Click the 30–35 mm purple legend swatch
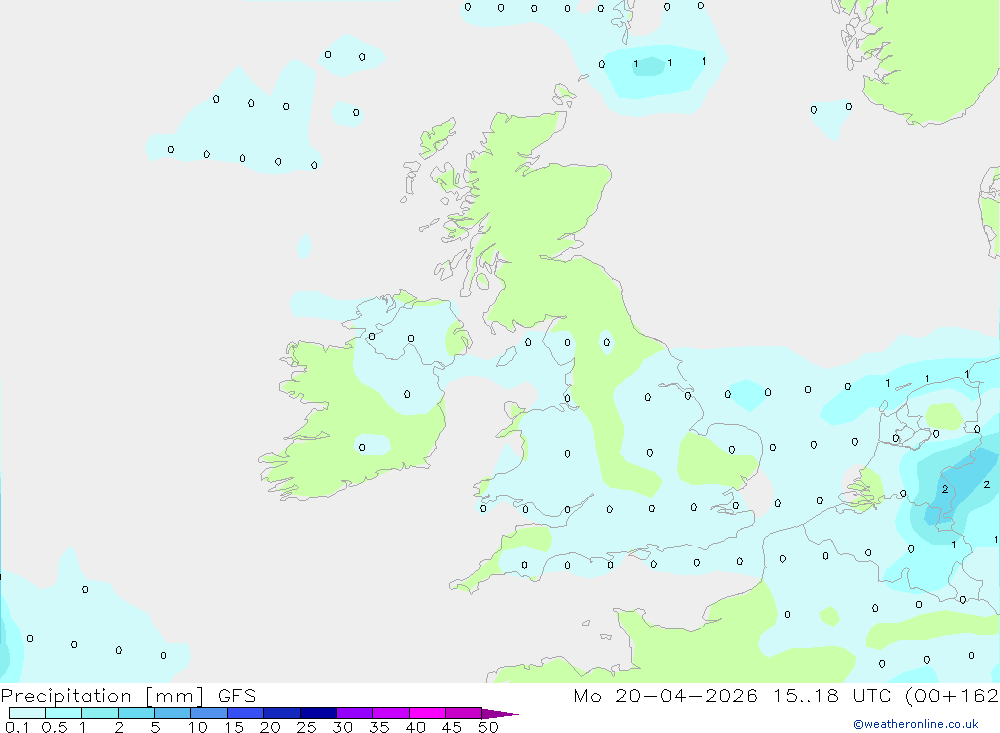This screenshot has width=1000, height=733. pos(354,713)
